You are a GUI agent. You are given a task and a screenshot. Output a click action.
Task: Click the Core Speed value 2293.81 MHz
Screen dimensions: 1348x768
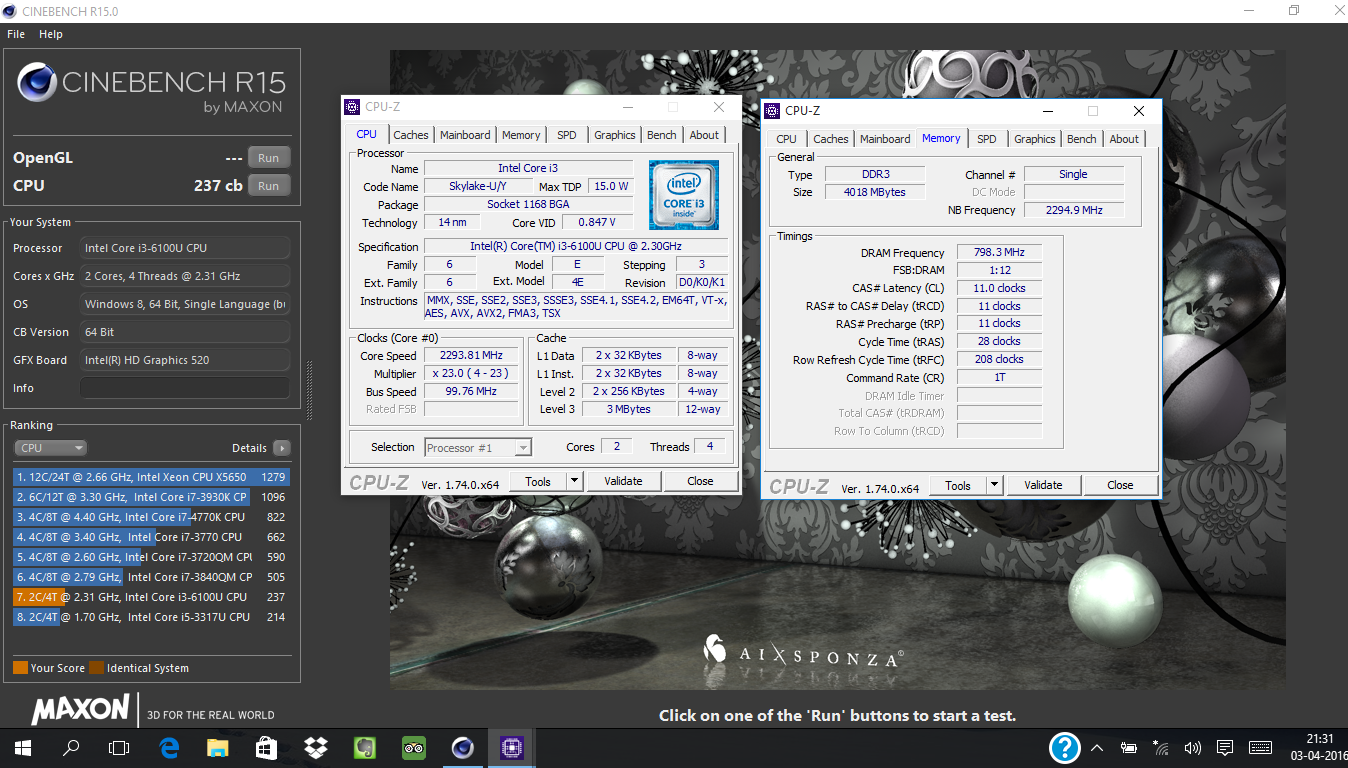(x=472, y=355)
